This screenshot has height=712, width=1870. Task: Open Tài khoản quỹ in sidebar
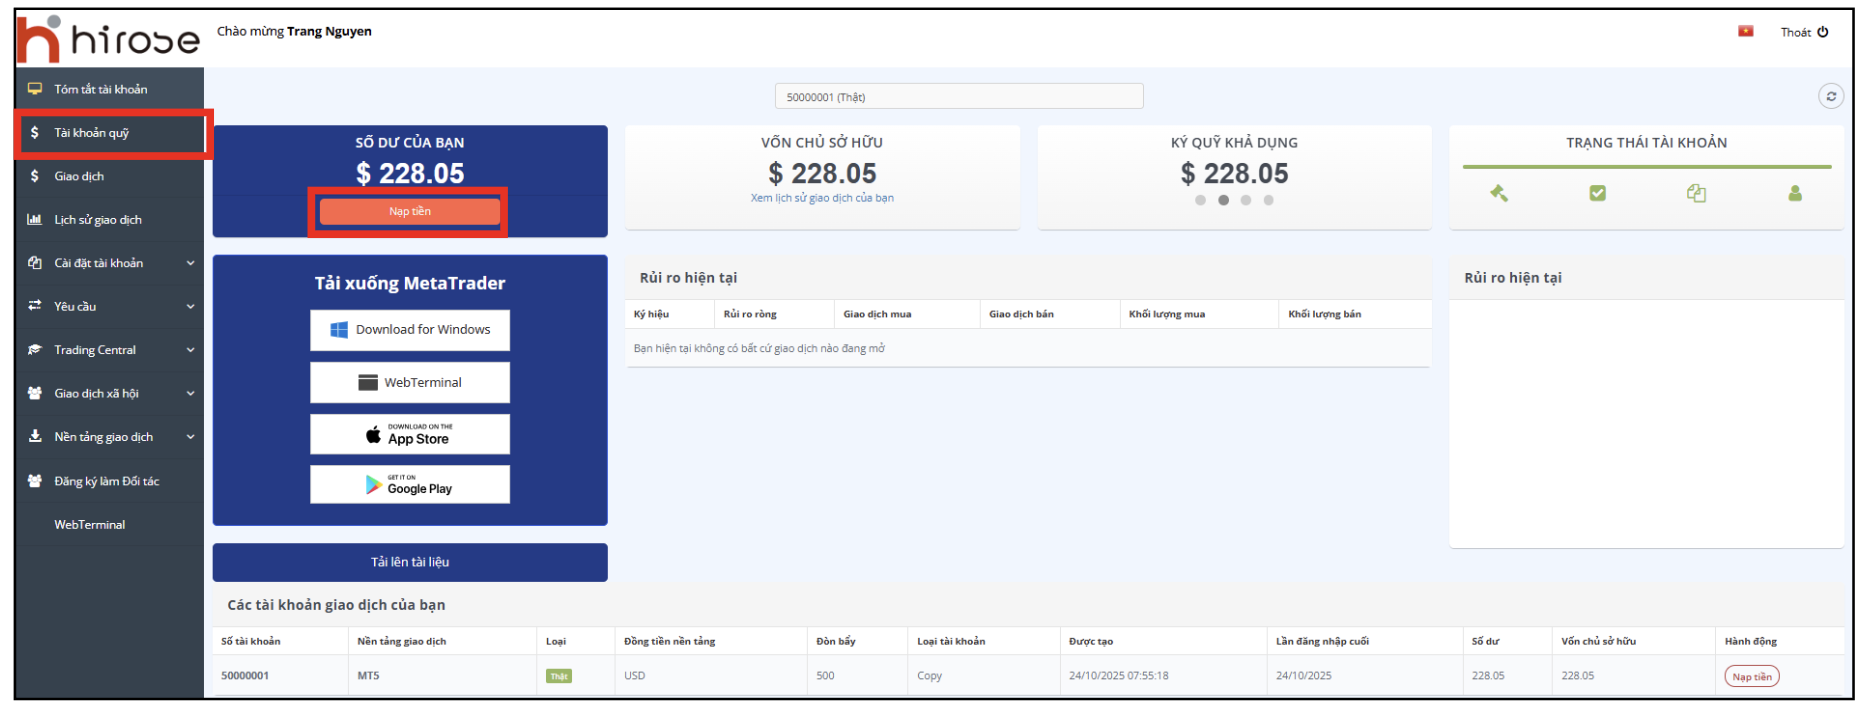coord(91,133)
